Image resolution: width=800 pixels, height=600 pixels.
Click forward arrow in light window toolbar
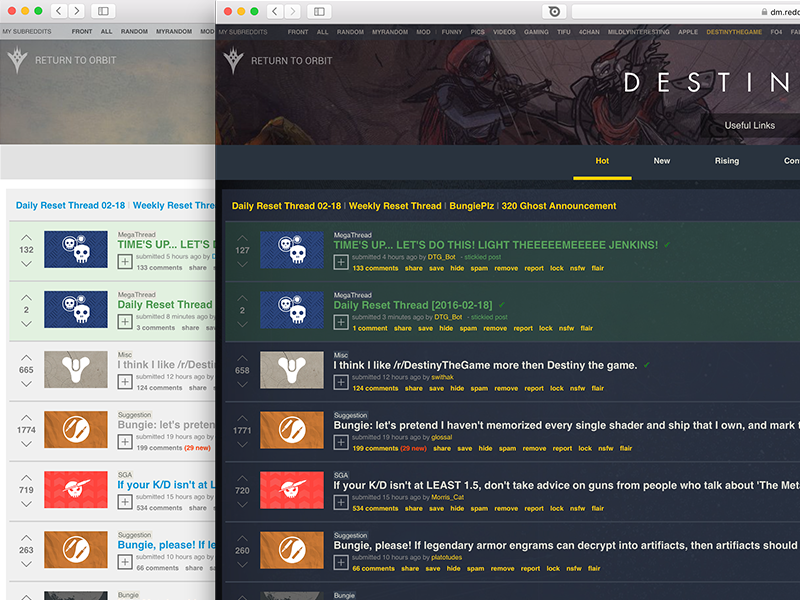click(76, 11)
